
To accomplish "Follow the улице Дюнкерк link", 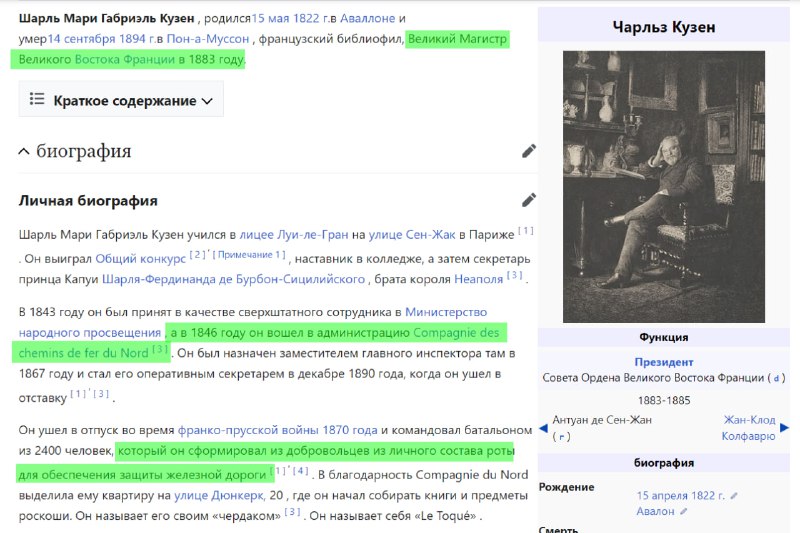I will click(219, 495).
